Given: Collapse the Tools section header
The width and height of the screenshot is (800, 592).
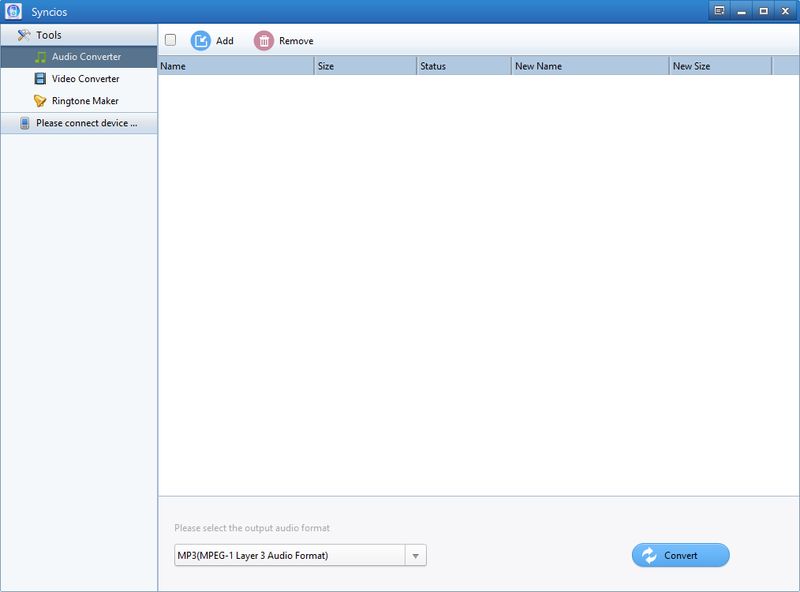Looking at the screenshot, I should point(79,35).
